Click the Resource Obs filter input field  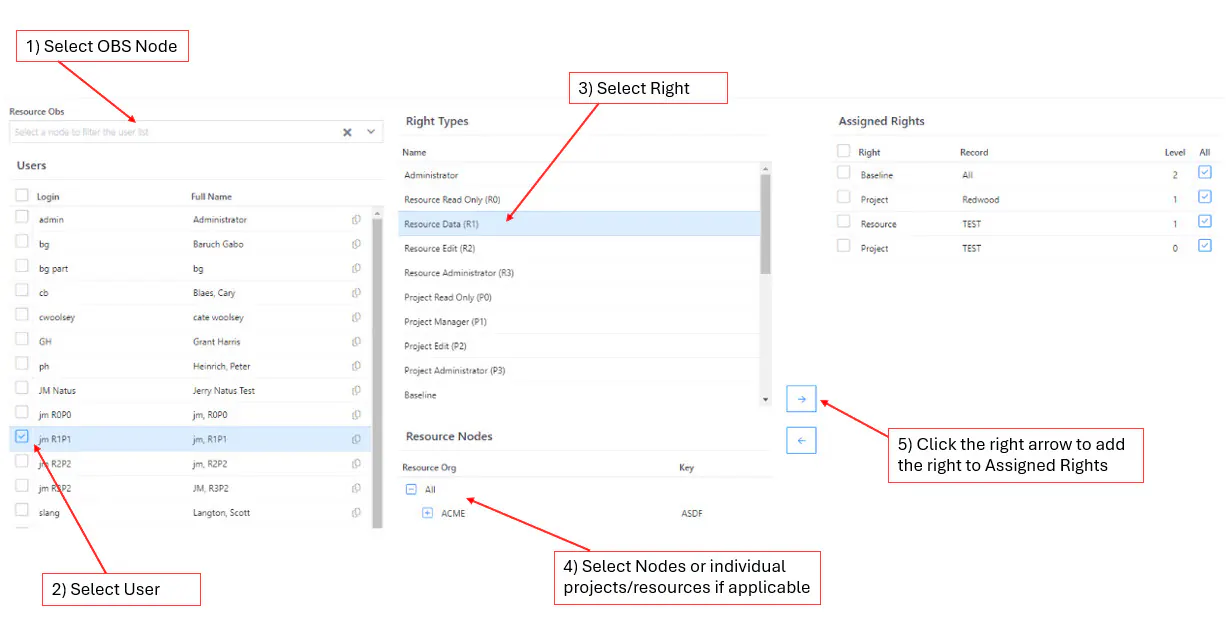coord(175,132)
